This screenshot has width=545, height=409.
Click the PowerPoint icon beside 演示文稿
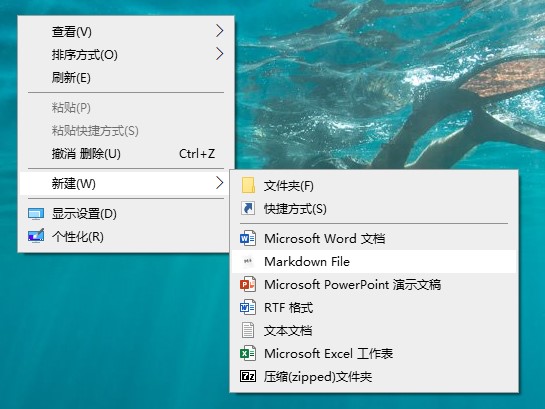[248, 285]
